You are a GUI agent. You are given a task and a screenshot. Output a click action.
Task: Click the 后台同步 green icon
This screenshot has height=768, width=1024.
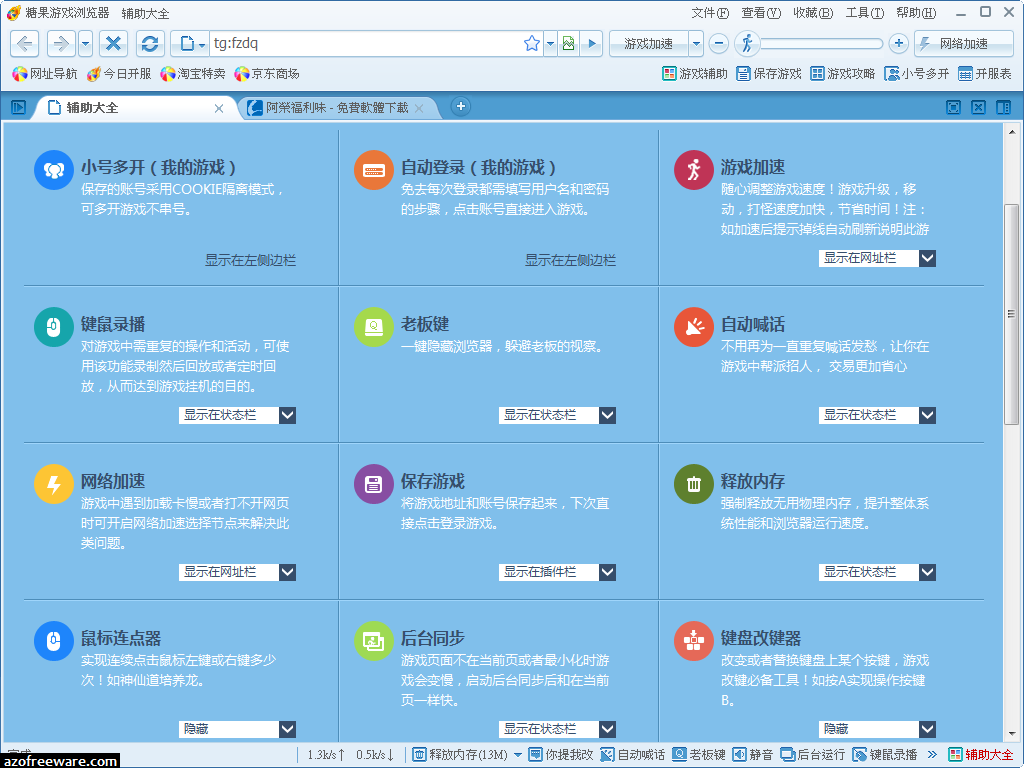[x=374, y=641]
